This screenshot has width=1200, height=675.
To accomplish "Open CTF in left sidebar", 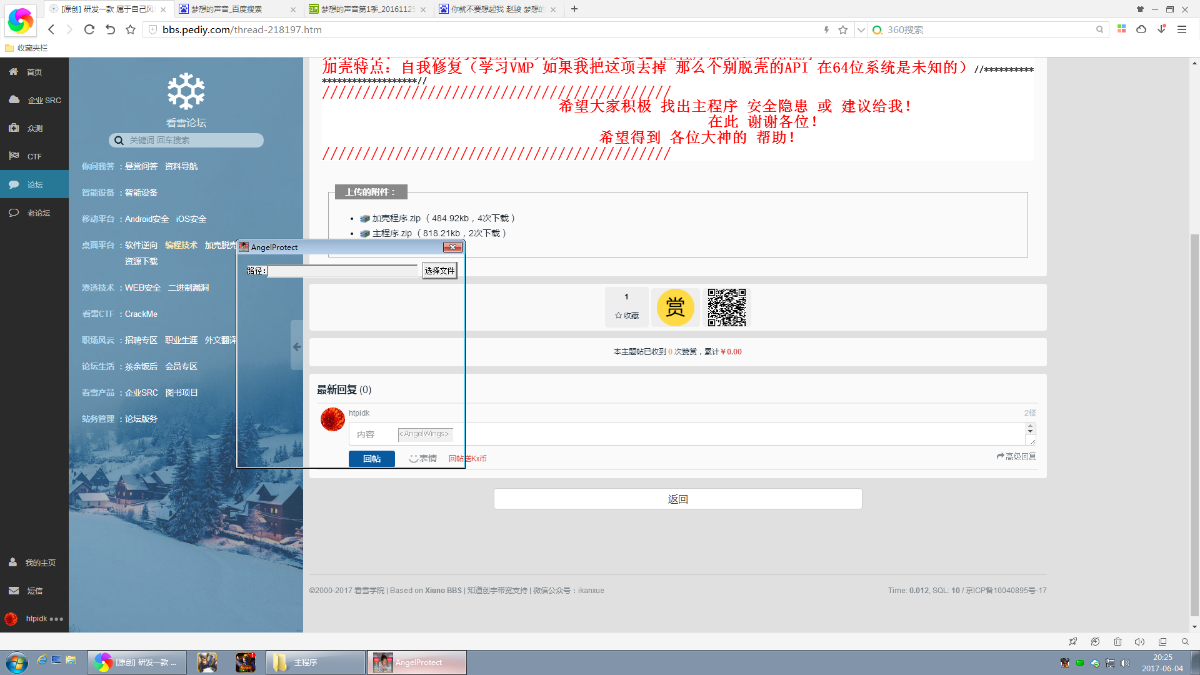I will (34, 156).
